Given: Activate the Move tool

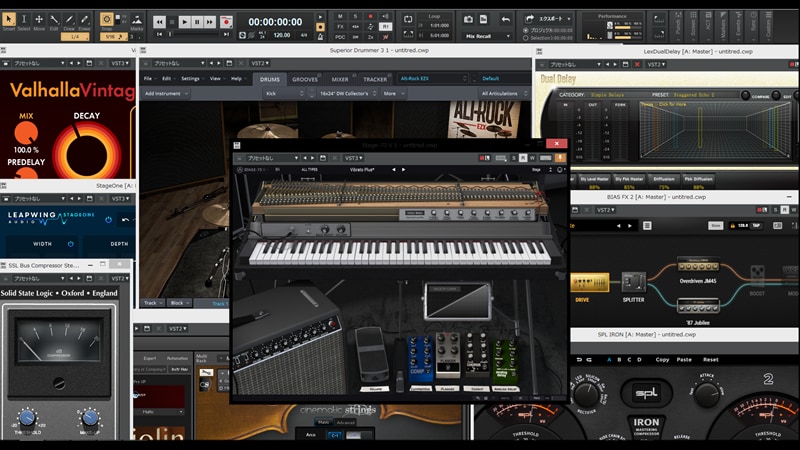Looking at the screenshot, I should [x=39, y=19].
